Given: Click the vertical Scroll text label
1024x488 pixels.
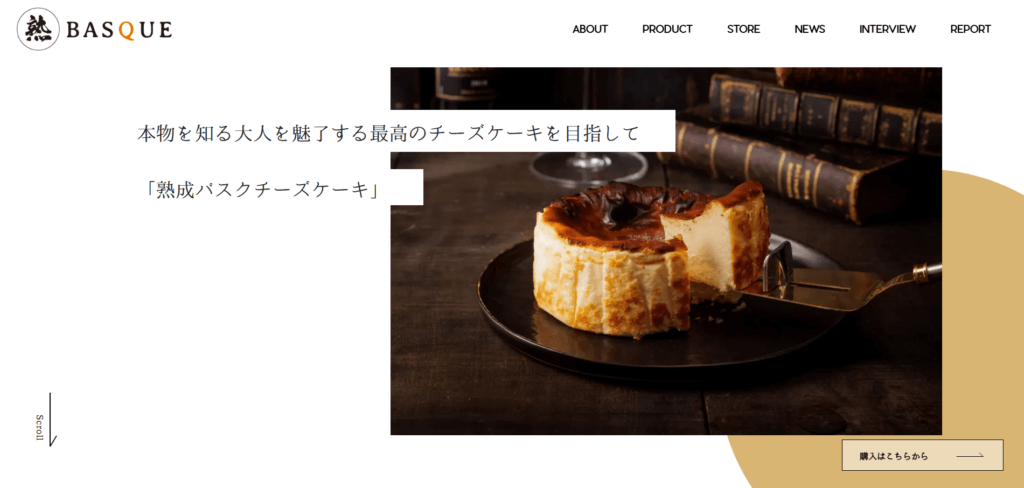Looking at the screenshot, I should coord(39,428).
